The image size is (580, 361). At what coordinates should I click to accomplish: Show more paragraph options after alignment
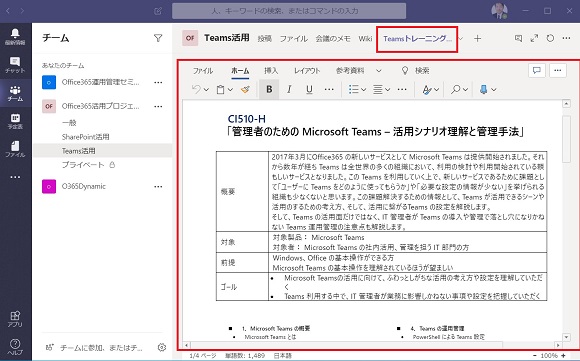click(x=402, y=89)
